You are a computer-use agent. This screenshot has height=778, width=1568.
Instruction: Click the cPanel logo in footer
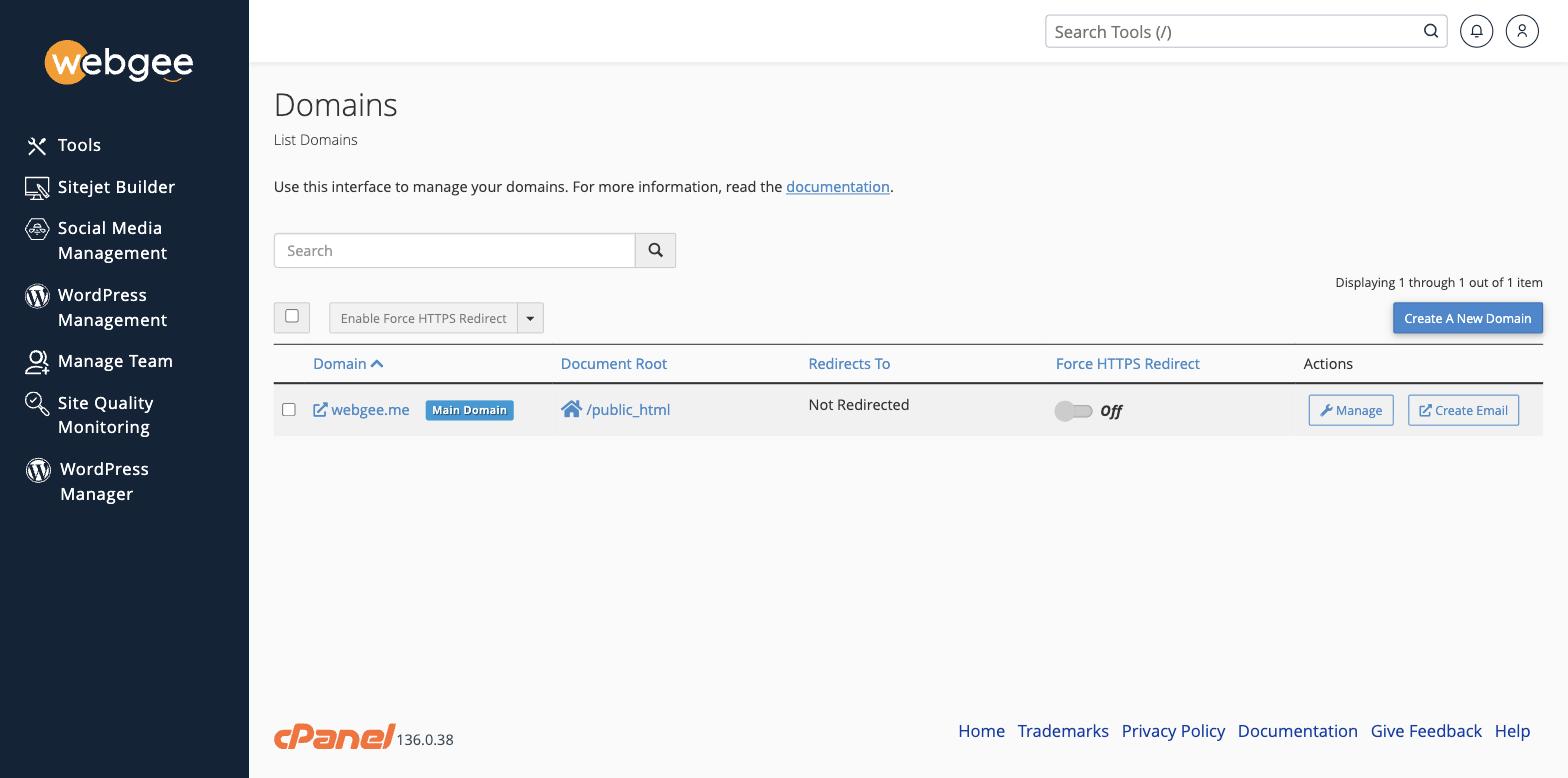coord(334,737)
